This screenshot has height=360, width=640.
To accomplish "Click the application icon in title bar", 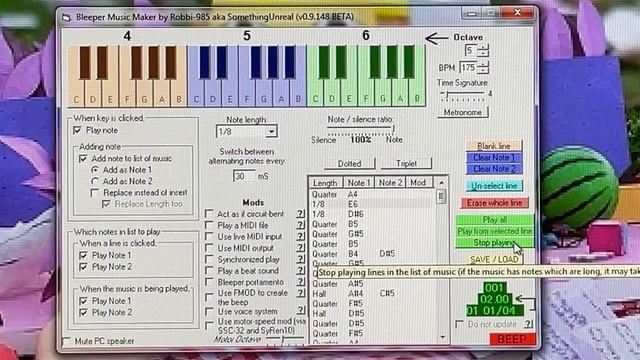I will pos(66,17).
